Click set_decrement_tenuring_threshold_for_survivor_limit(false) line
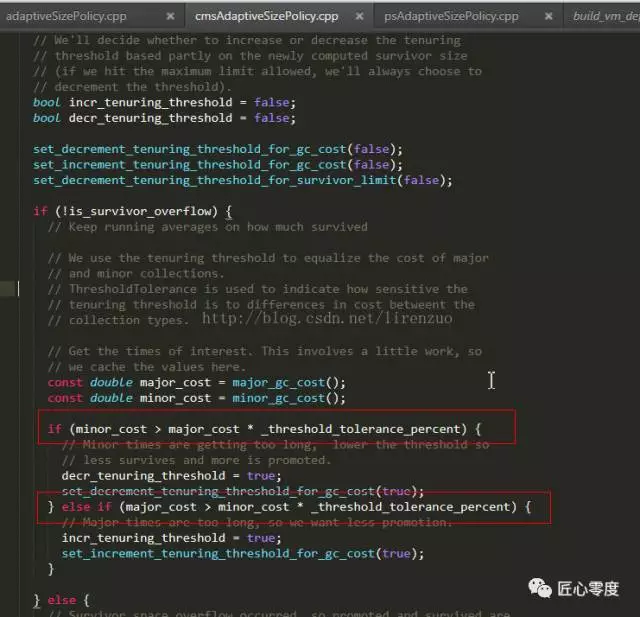640x617 pixels. pyautogui.click(x=242, y=180)
